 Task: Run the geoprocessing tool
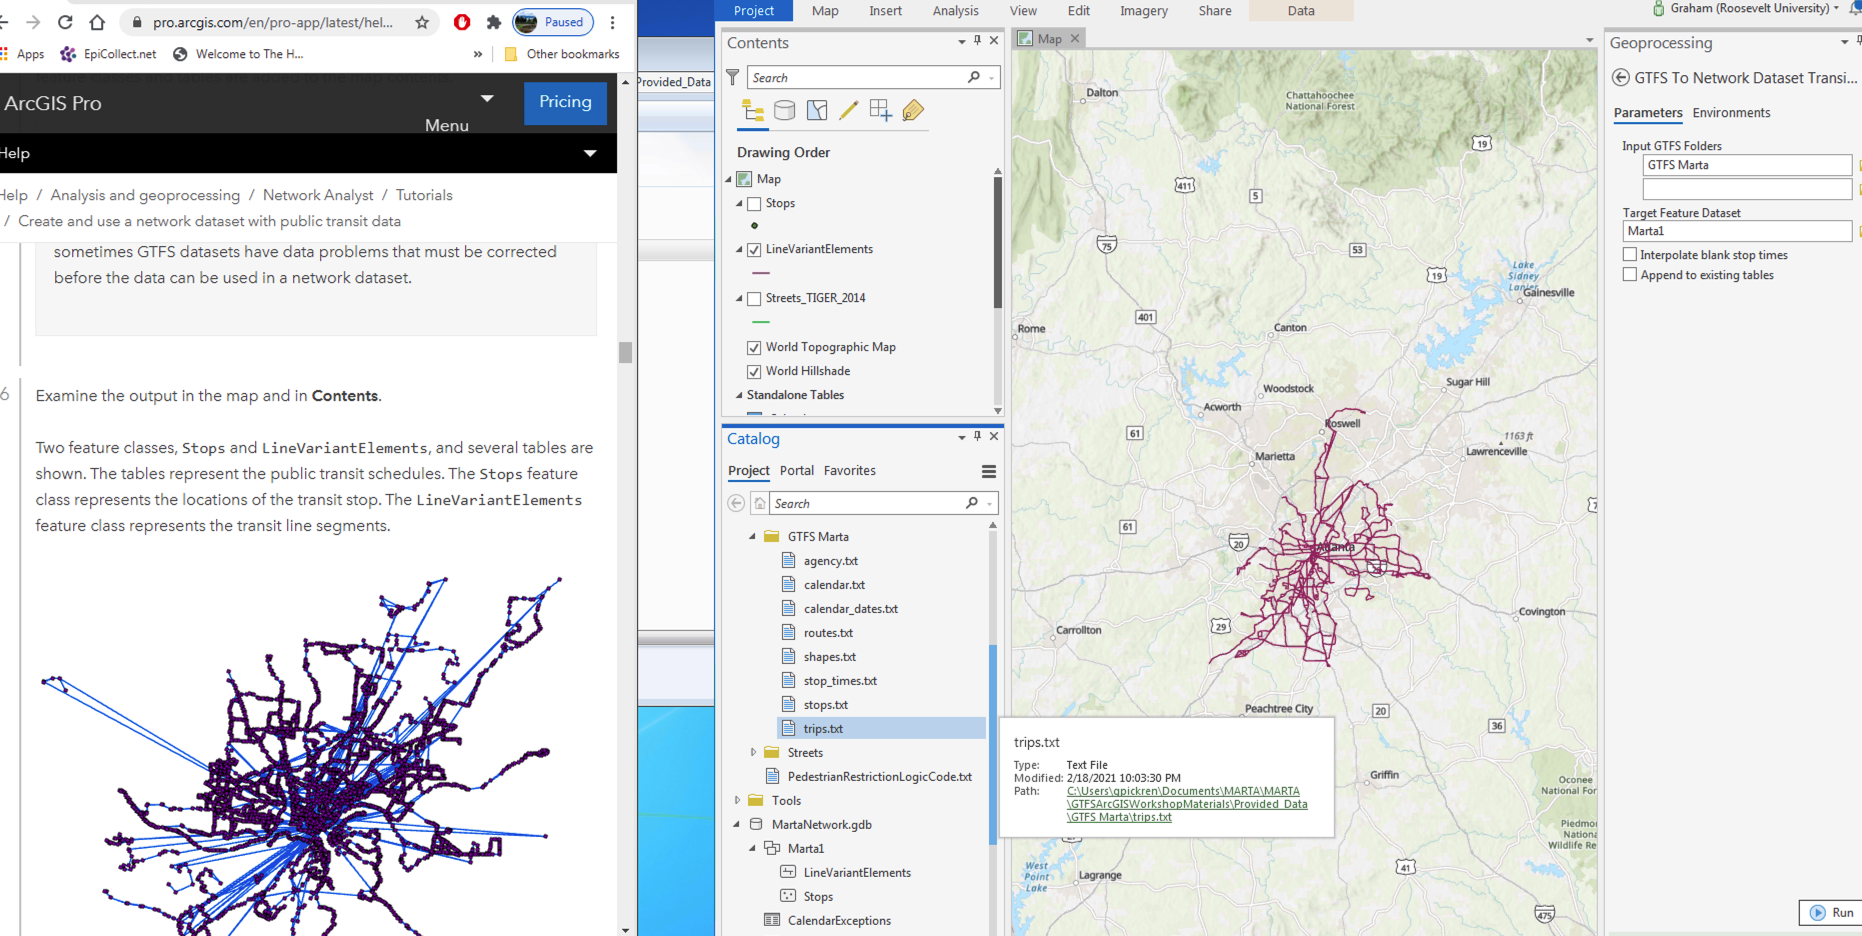(x=1831, y=912)
